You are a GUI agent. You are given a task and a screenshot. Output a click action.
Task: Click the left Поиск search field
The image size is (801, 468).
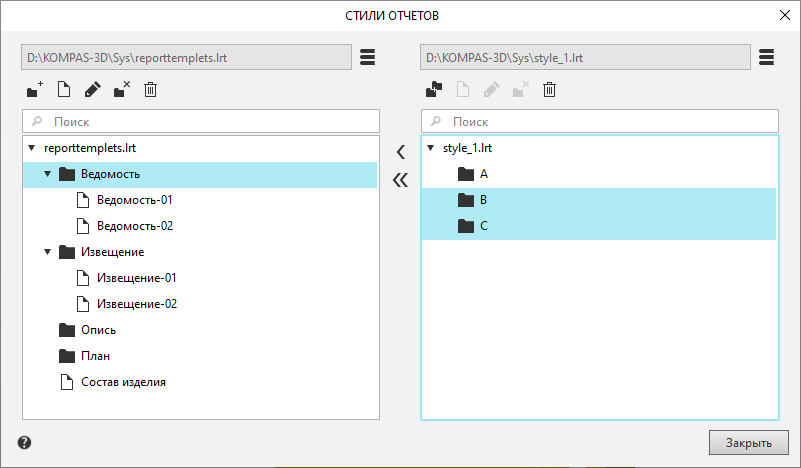point(212,121)
